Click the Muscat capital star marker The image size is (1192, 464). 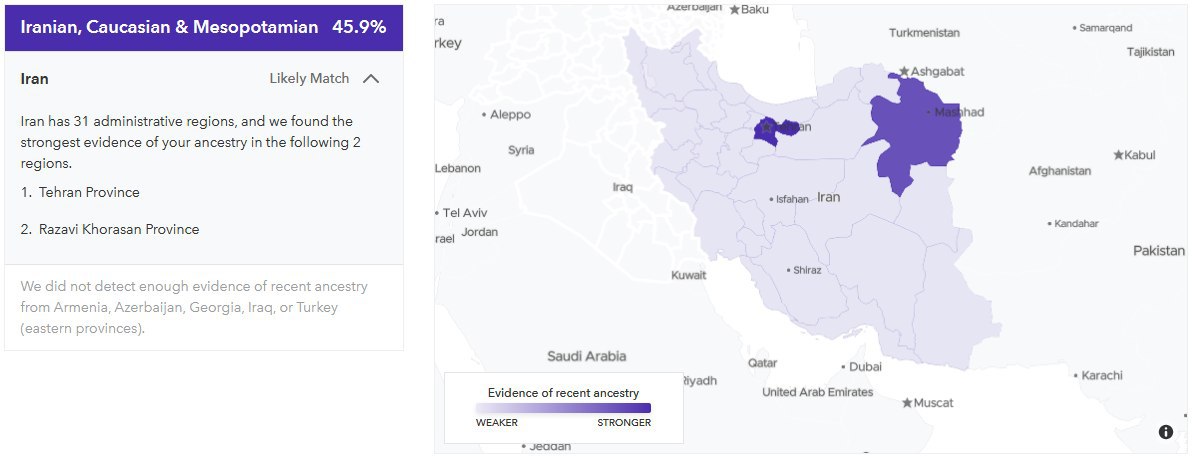[x=907, y=402]
